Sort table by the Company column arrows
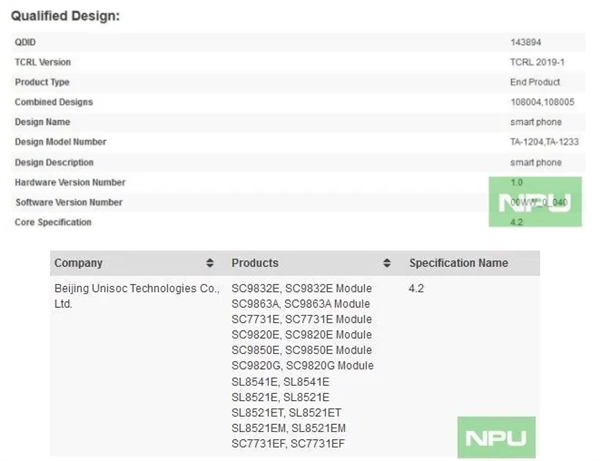The height and width of the screenshot is (461, 600). (x=210, y=263)
